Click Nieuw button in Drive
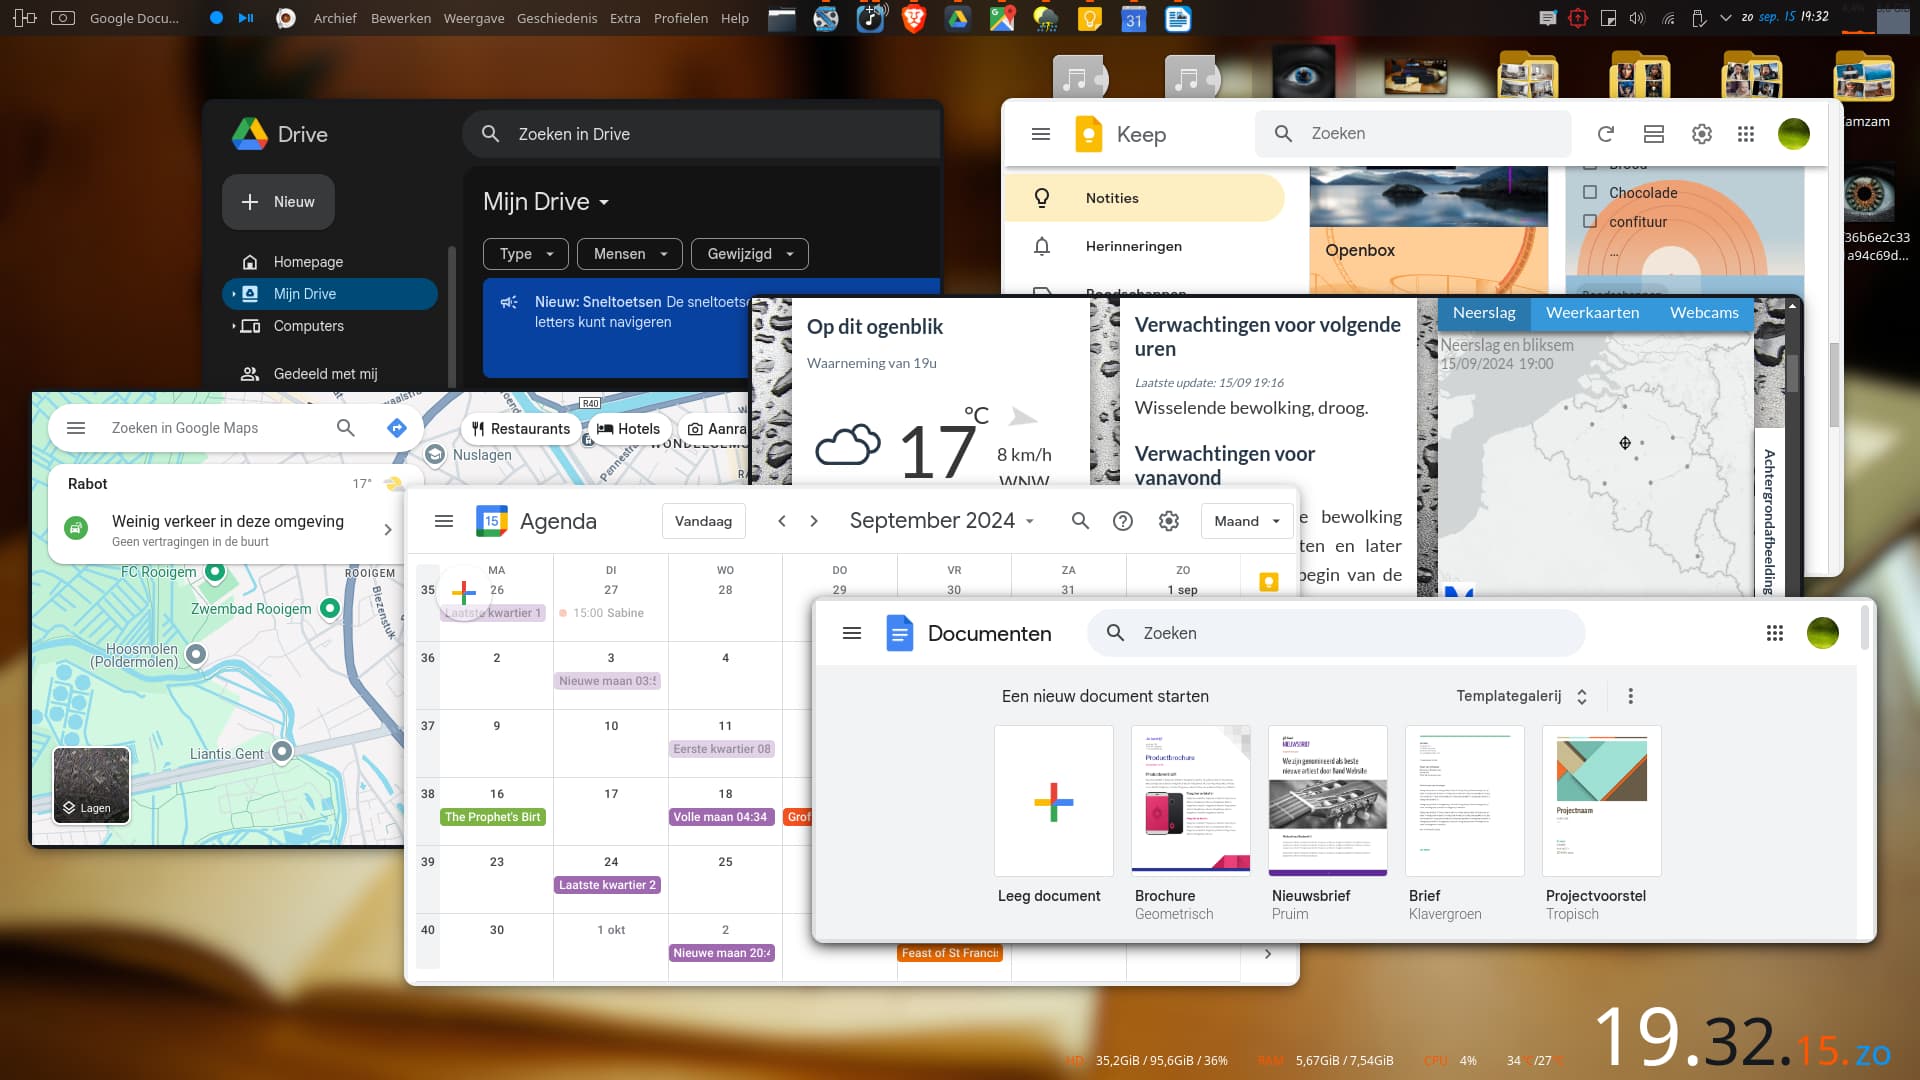Image resolution: width=1920 pixels, height=1080 pixels. click(278, 202)
